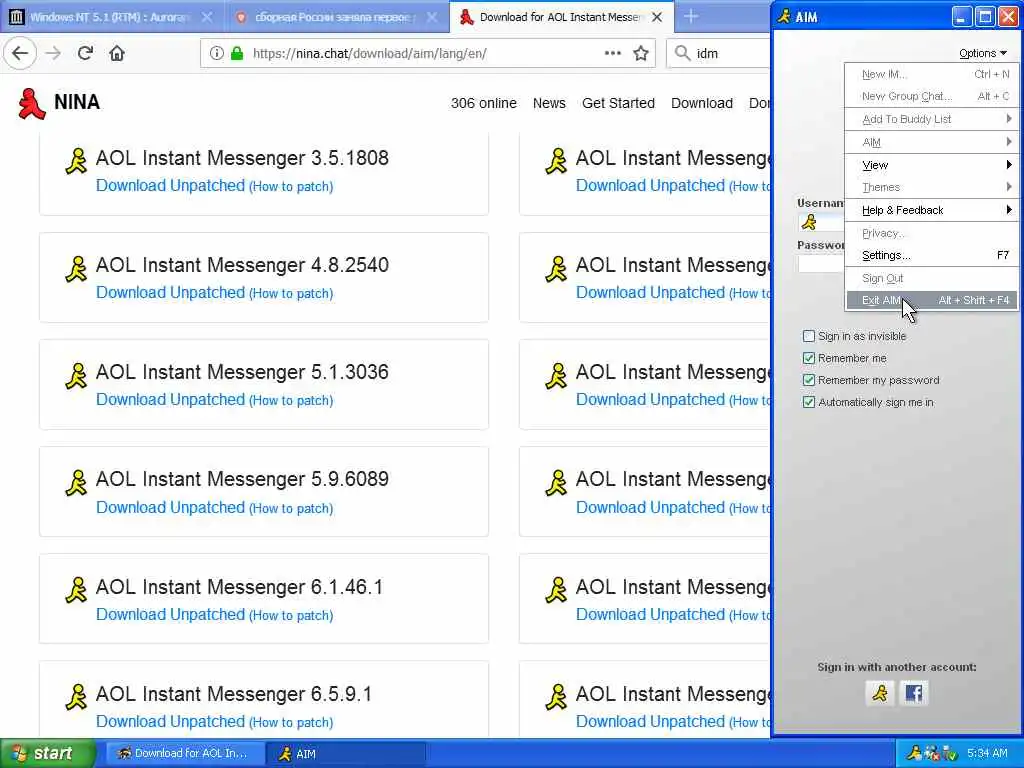Screen dimensions: 1024x768
Task: Reload the page with the refresh icon
Action: (x=85, y=53)
